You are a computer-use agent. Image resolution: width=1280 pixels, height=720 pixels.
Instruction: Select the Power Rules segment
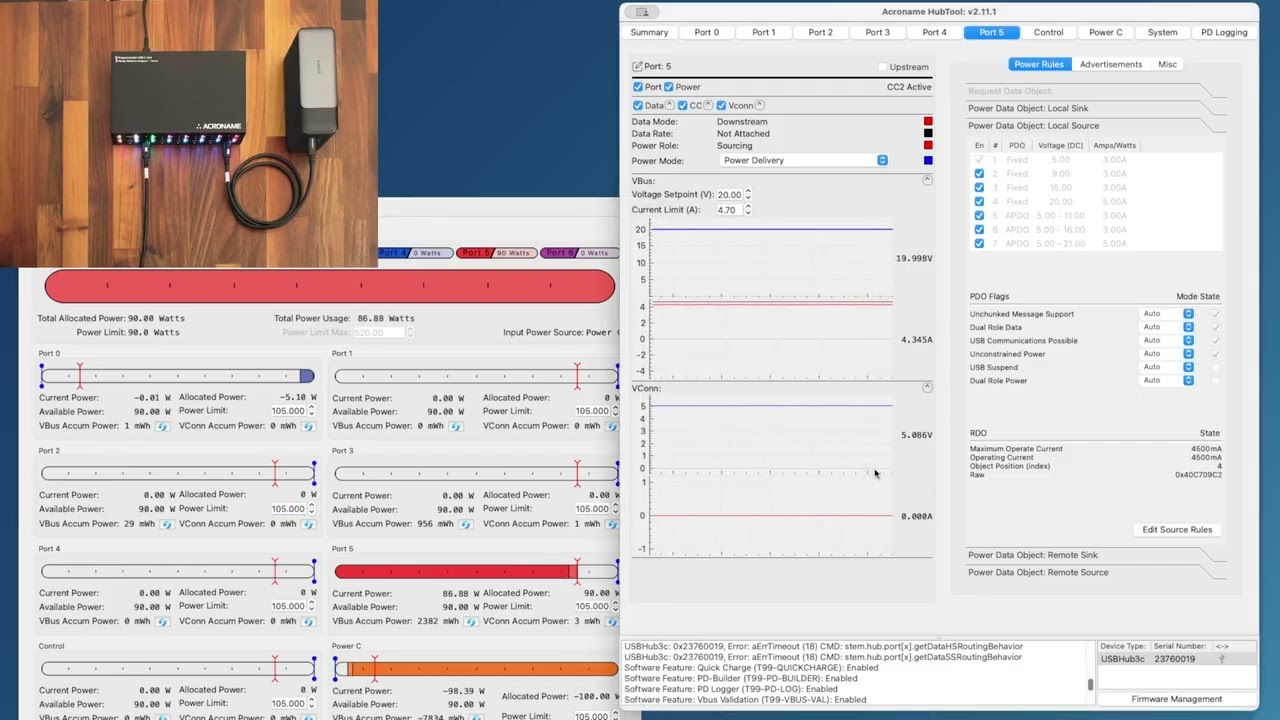pos(1039,64)
